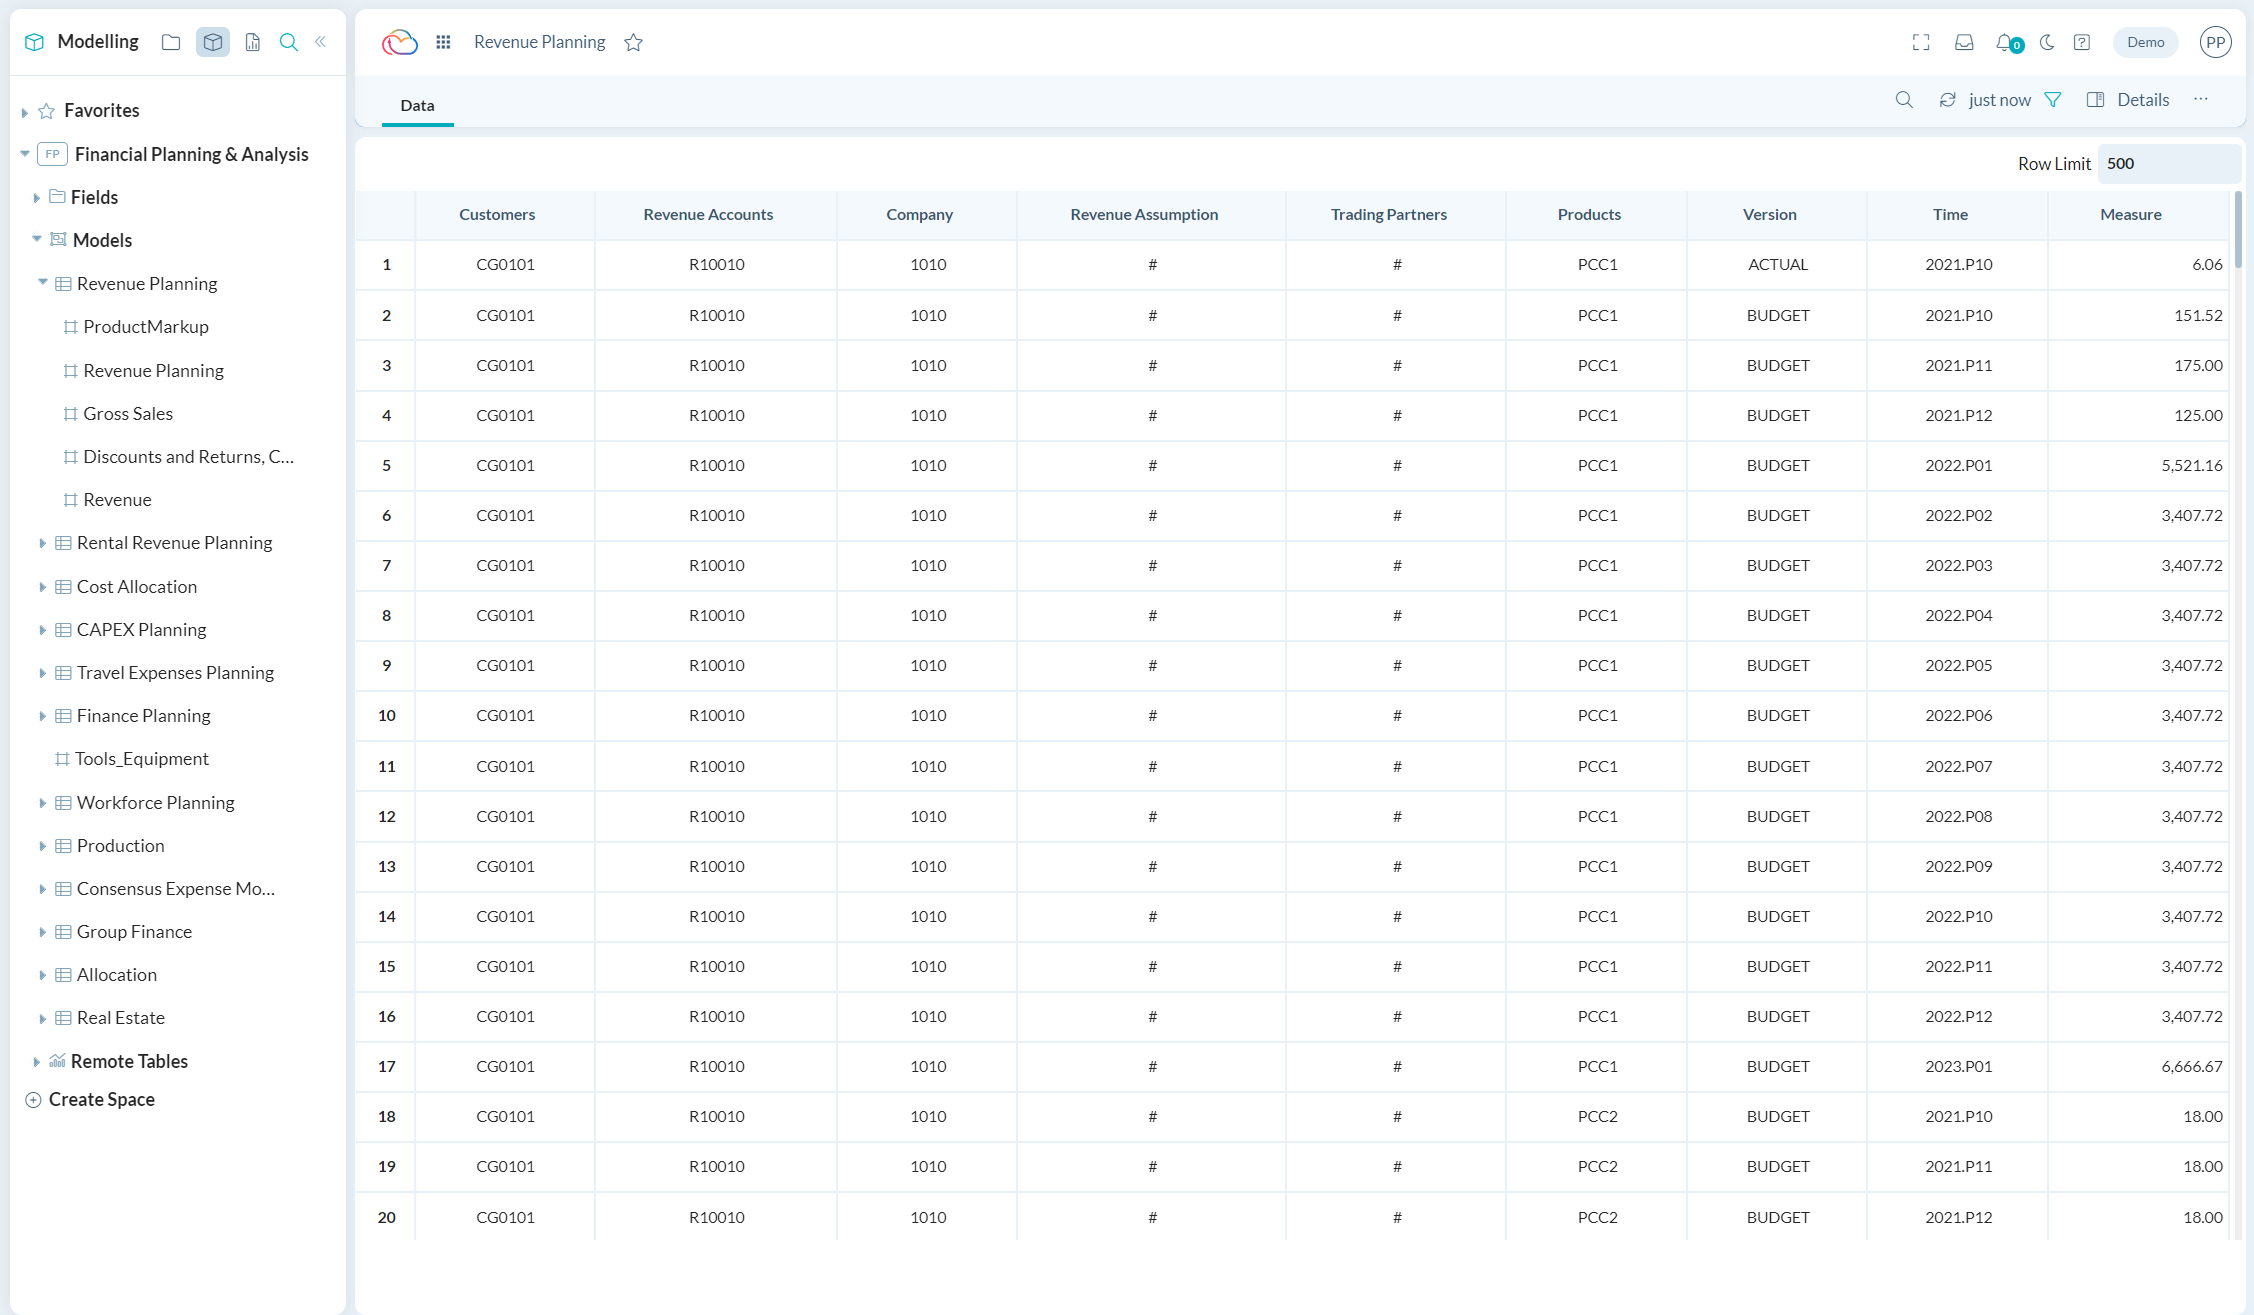Open the notifications bell

coord(2004,42)
